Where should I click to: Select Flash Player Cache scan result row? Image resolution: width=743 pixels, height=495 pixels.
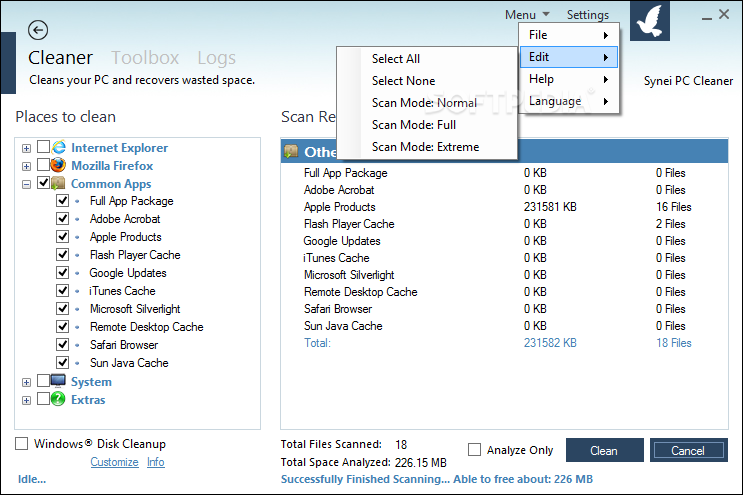tap(504, 224)
